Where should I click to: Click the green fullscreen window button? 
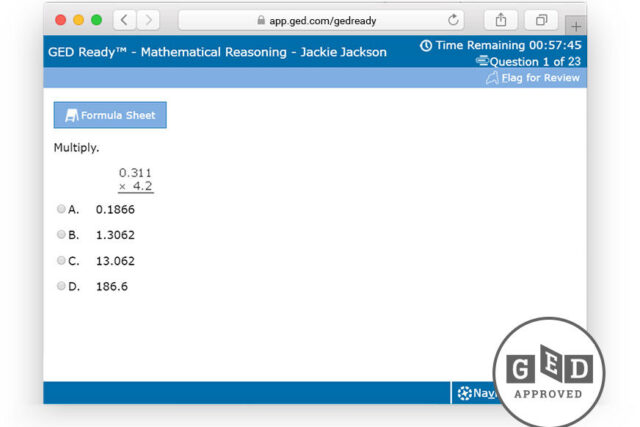click(x=97, y=20)
